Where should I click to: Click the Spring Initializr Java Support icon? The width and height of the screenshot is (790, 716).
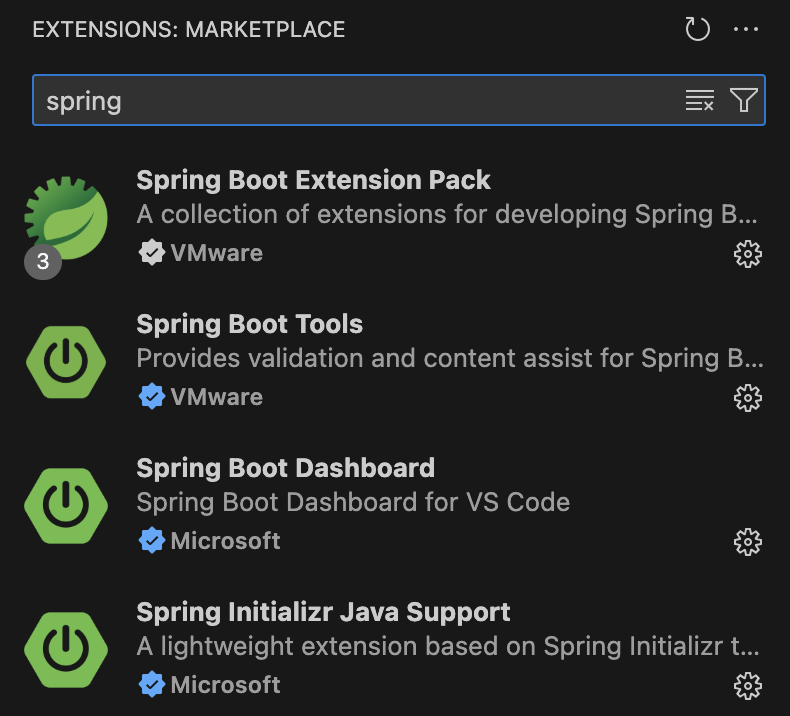[x=66, y=649]
